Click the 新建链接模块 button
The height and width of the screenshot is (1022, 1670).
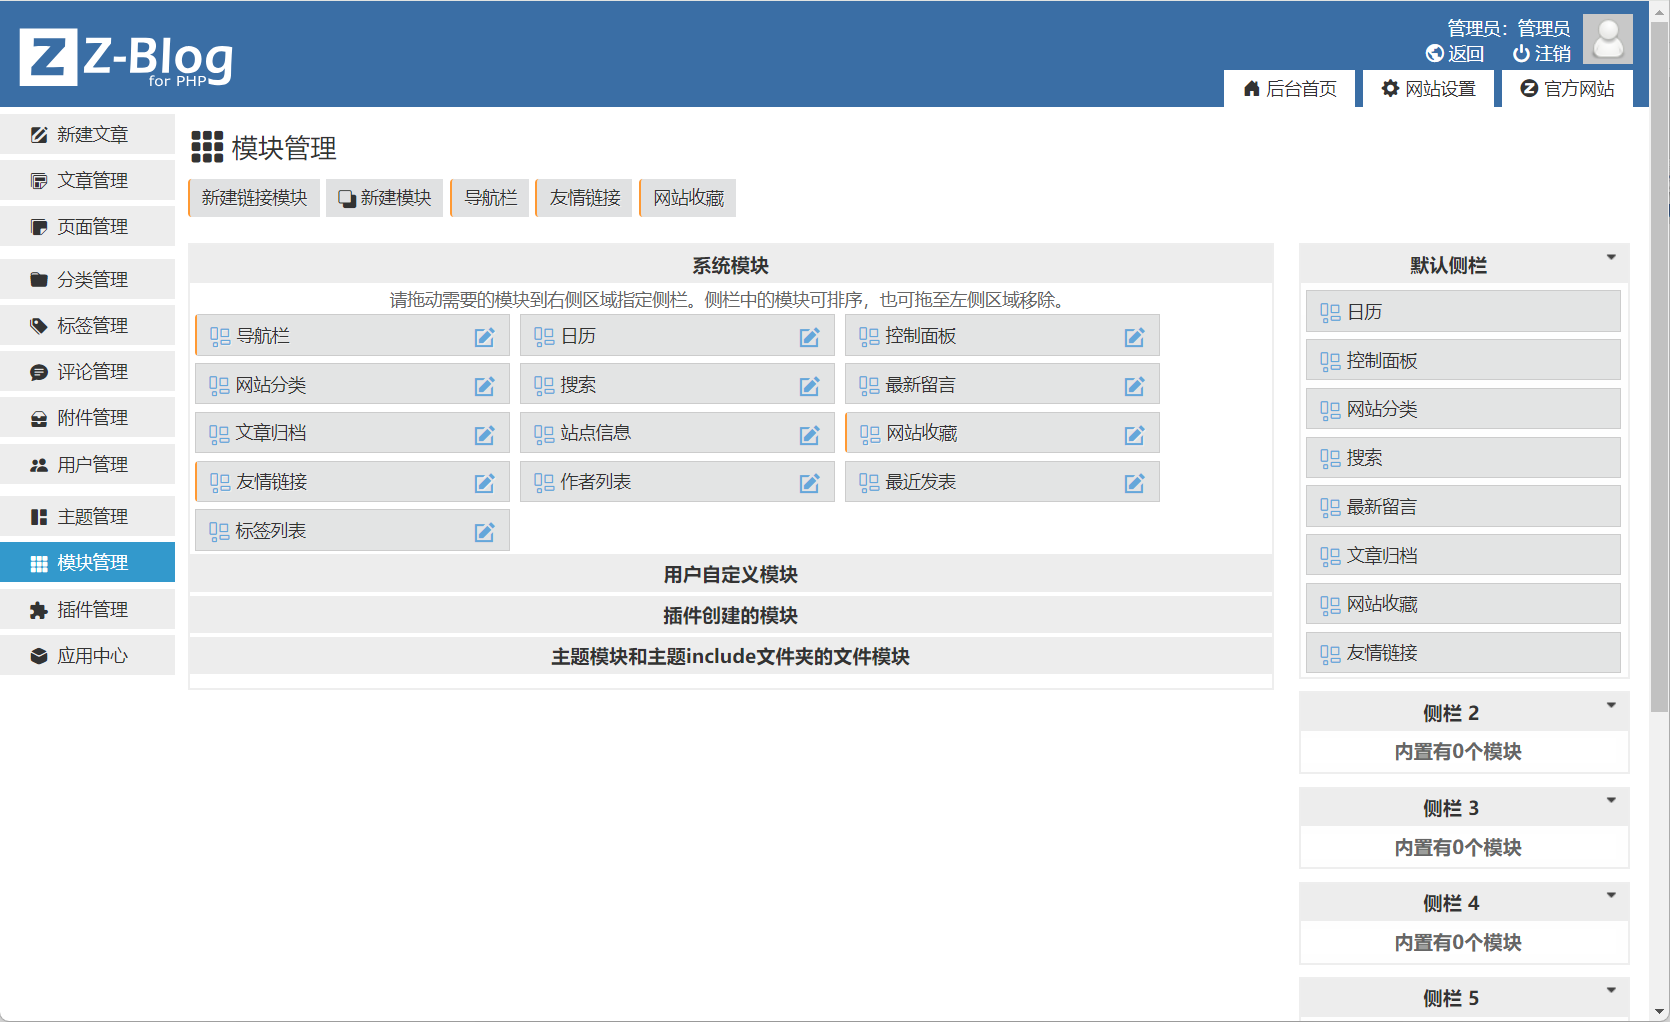click(254, 198)
